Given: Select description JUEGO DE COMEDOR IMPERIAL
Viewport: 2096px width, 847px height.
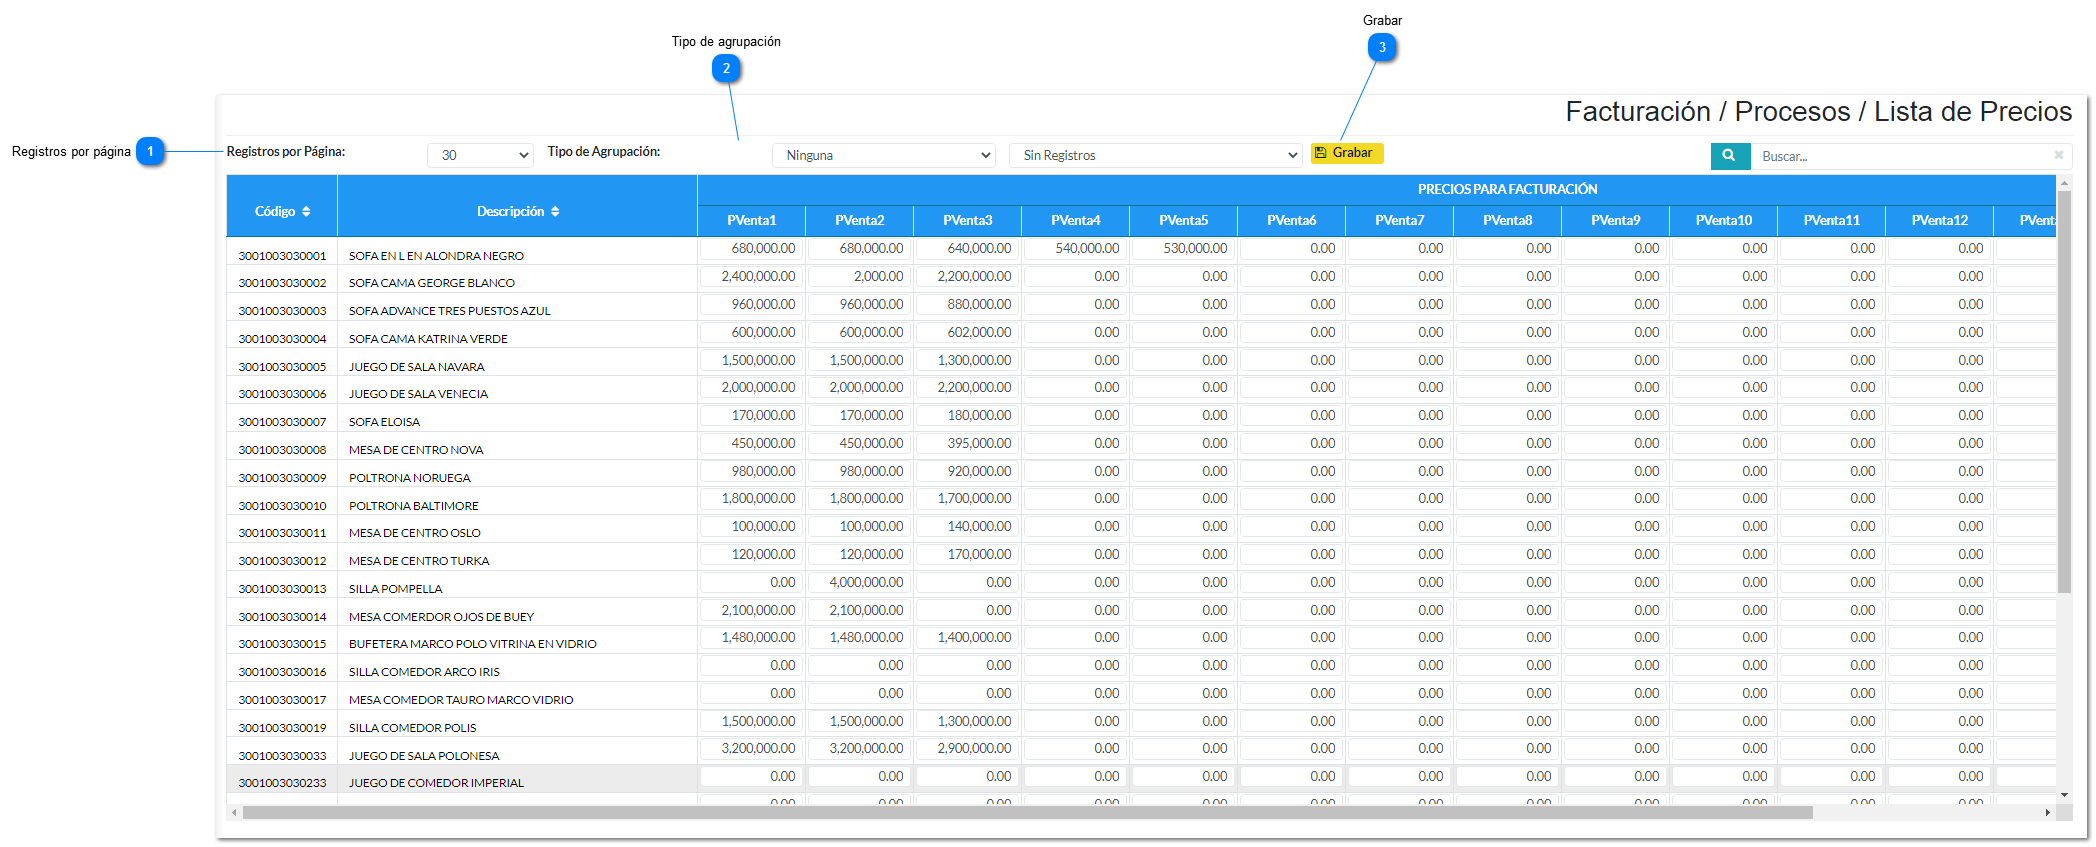Looking at the screenshot, I should (x=436, y=783).
